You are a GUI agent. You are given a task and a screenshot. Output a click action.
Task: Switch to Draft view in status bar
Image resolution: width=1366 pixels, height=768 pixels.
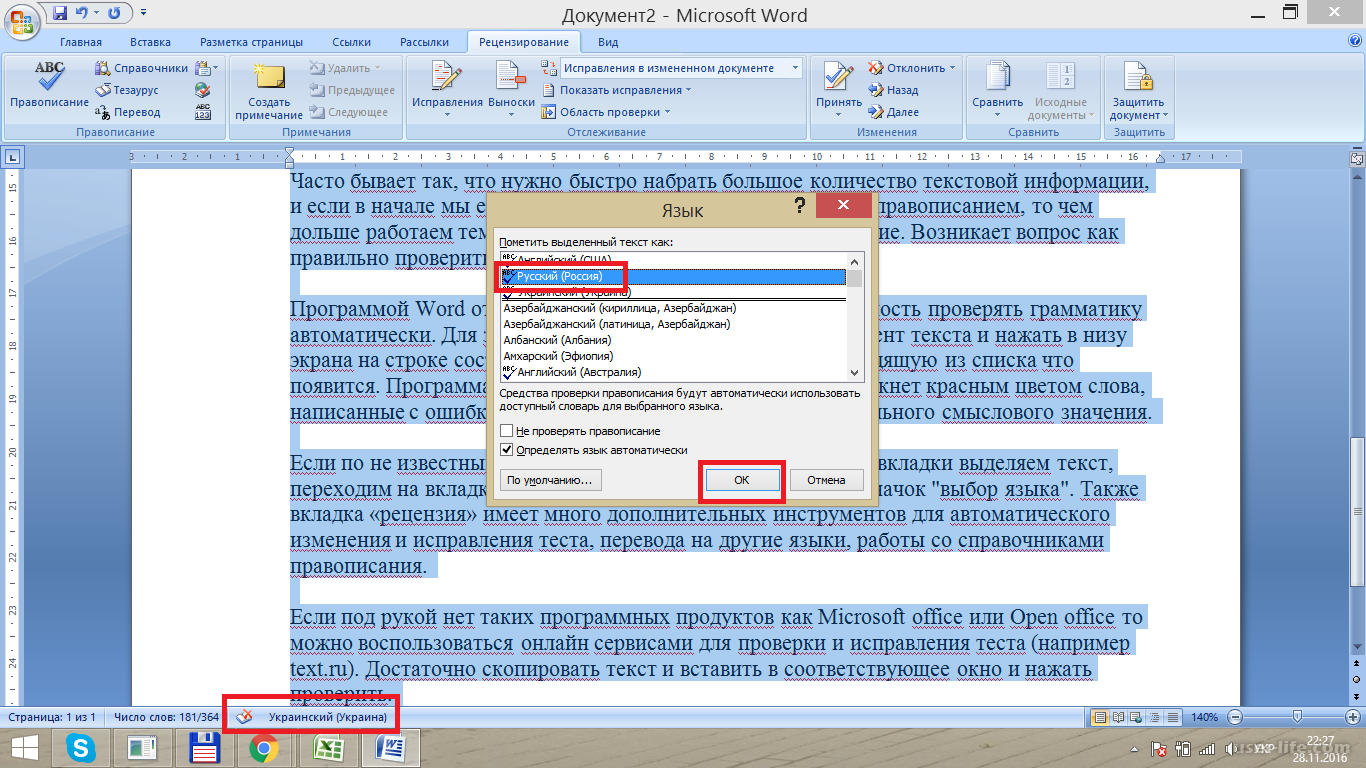pos(1173,717)
